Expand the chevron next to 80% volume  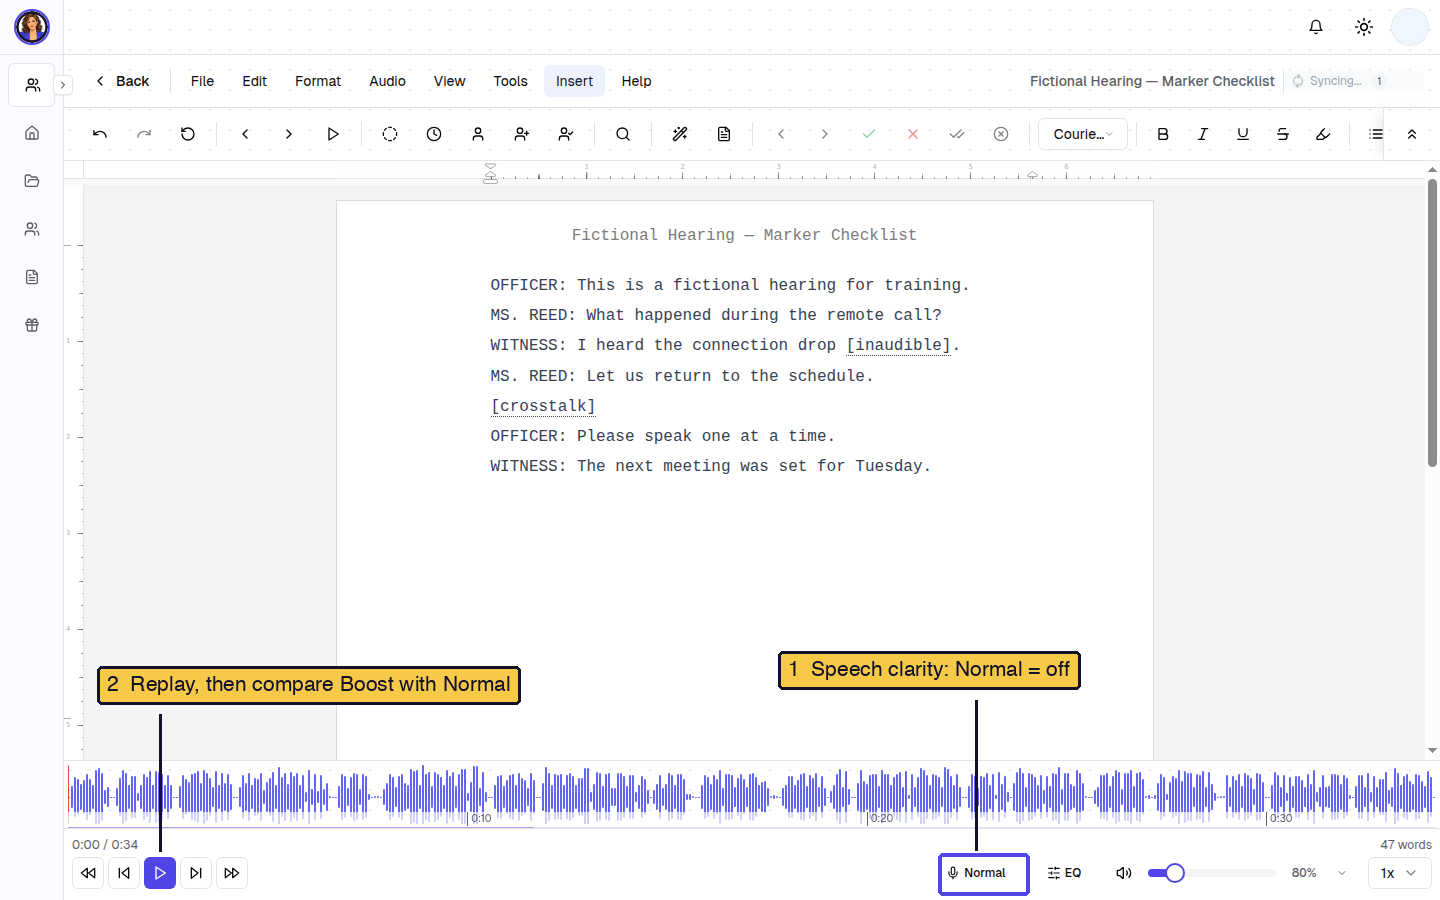coord(1342,873)
